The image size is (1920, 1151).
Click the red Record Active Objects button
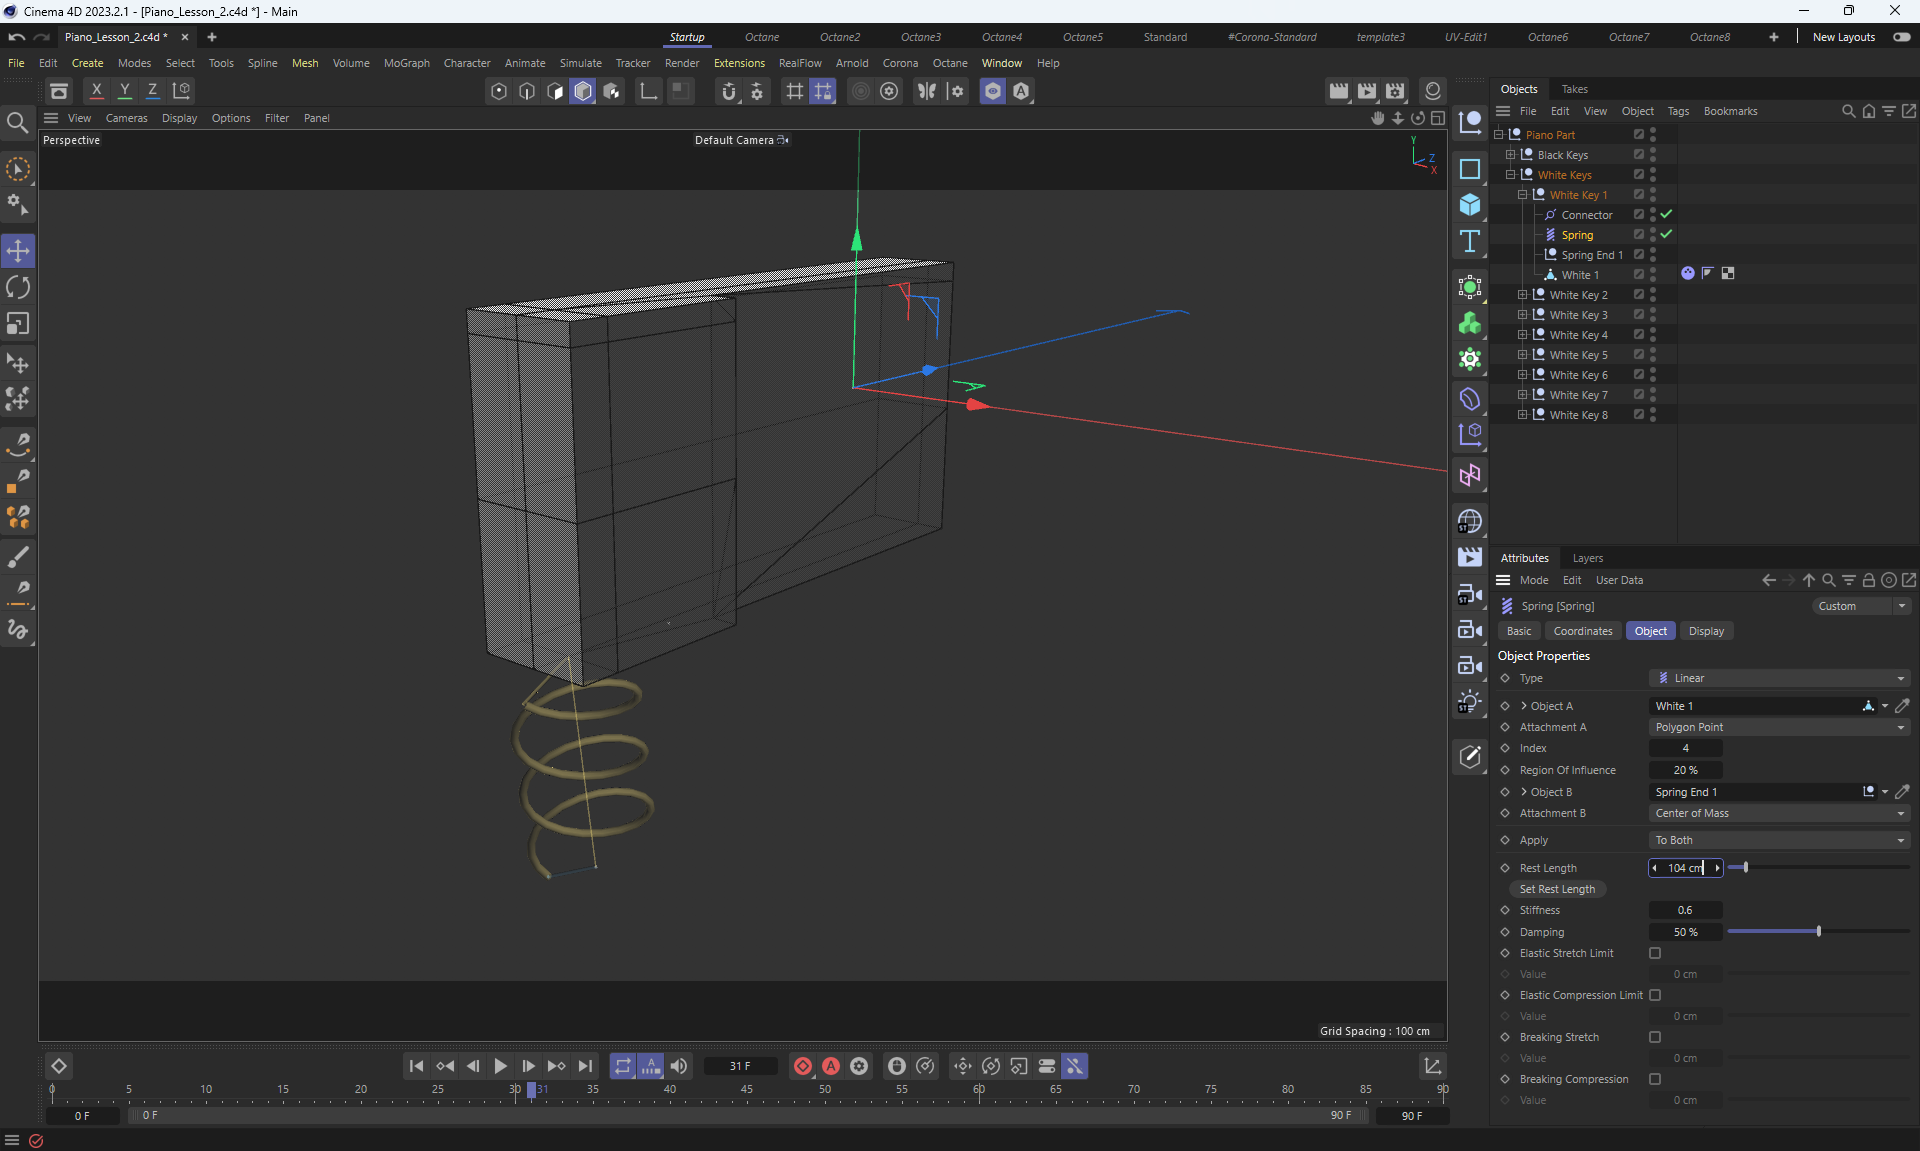pos(802,1066)
